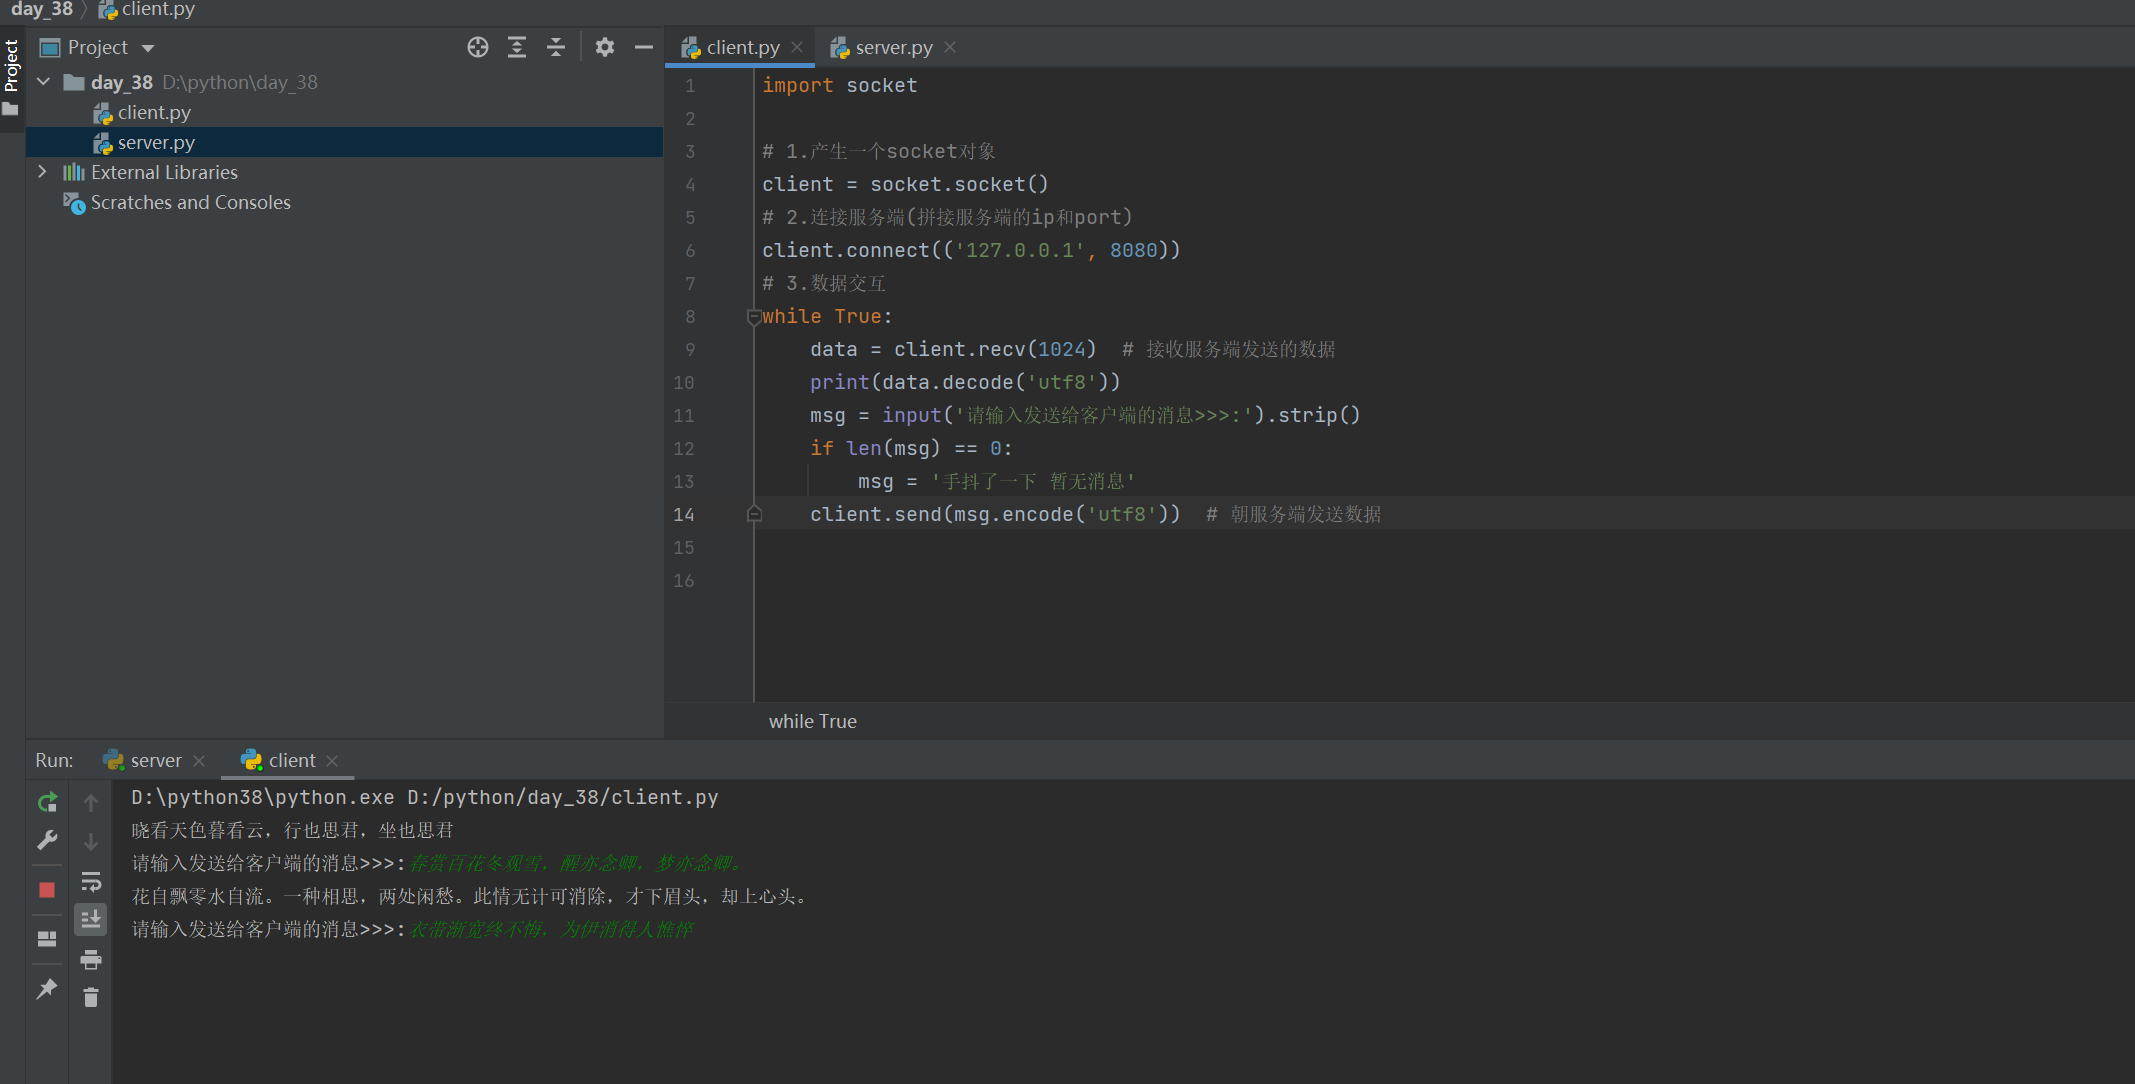This screenshot has height=1084, width=2135.
Task: Click locate/select opened file icon
Action: [x=478, y=47]
